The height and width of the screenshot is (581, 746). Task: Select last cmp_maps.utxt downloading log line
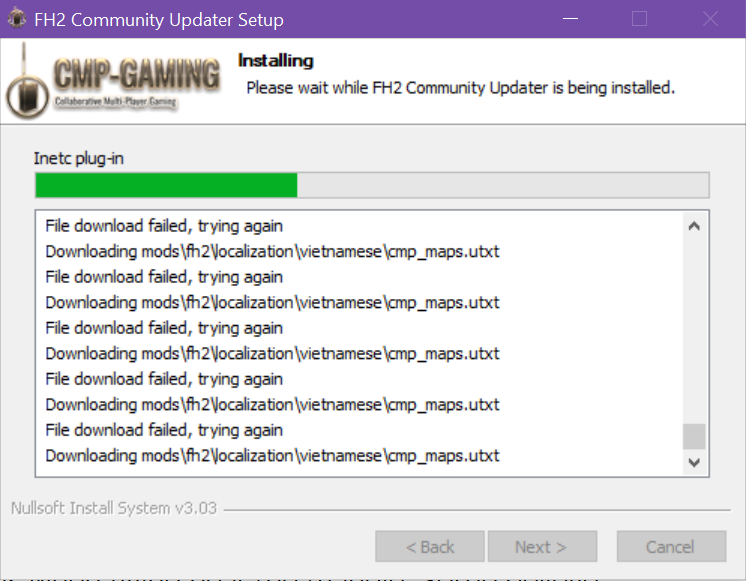[x=272, y=456]
